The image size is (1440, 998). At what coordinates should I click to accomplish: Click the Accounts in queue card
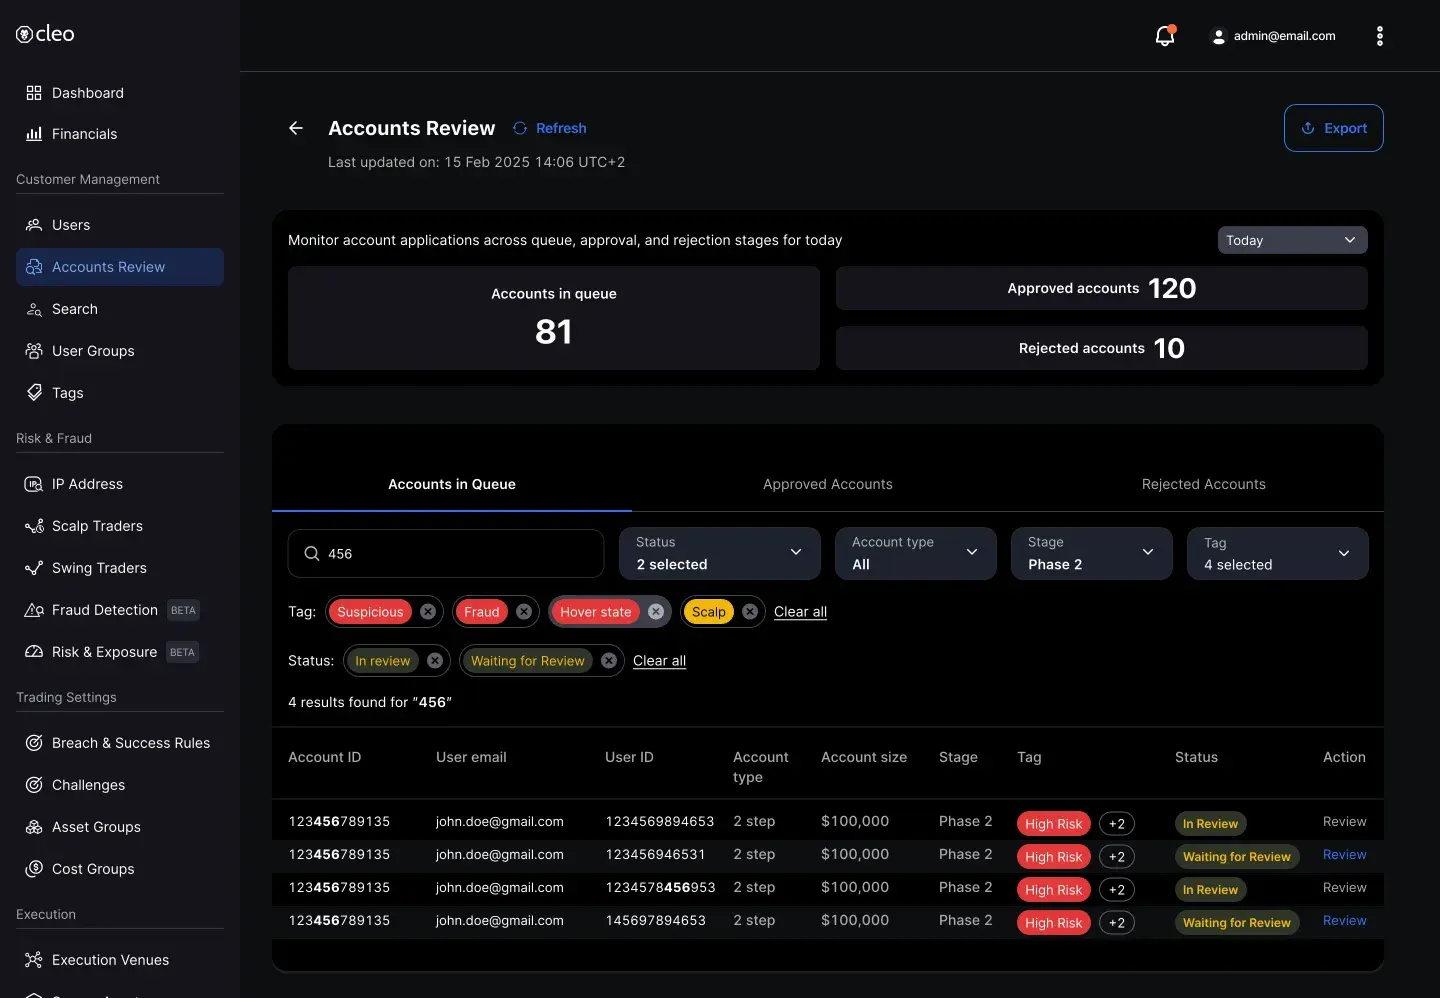(554, 318)
